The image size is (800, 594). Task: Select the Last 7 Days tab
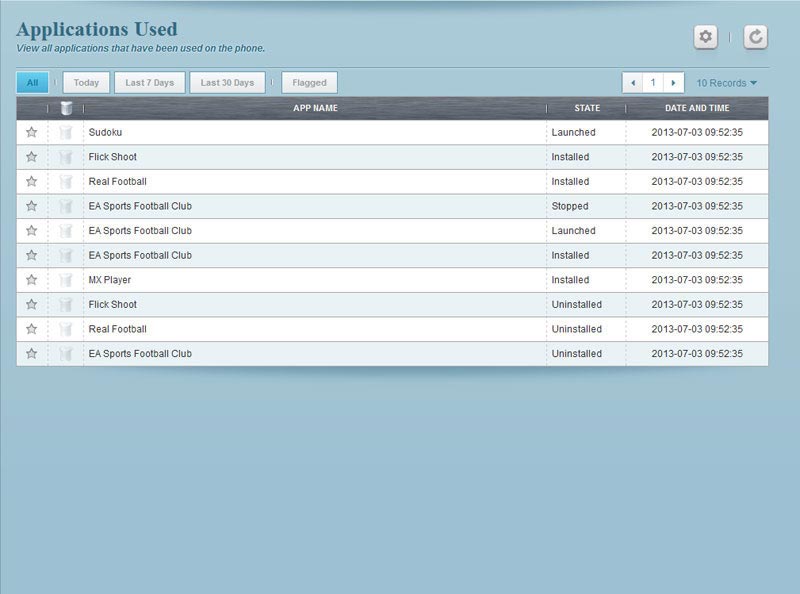(x=149, y=83)
